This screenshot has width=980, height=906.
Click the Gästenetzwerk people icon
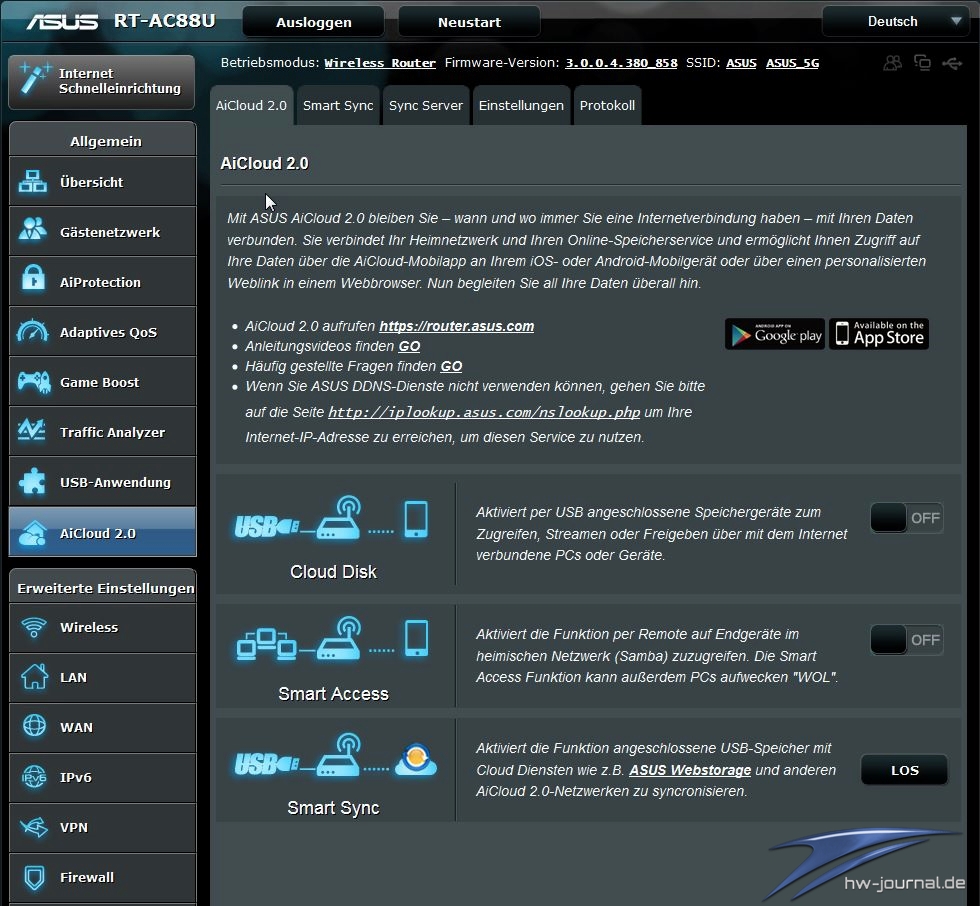click(x=32, y=230)
